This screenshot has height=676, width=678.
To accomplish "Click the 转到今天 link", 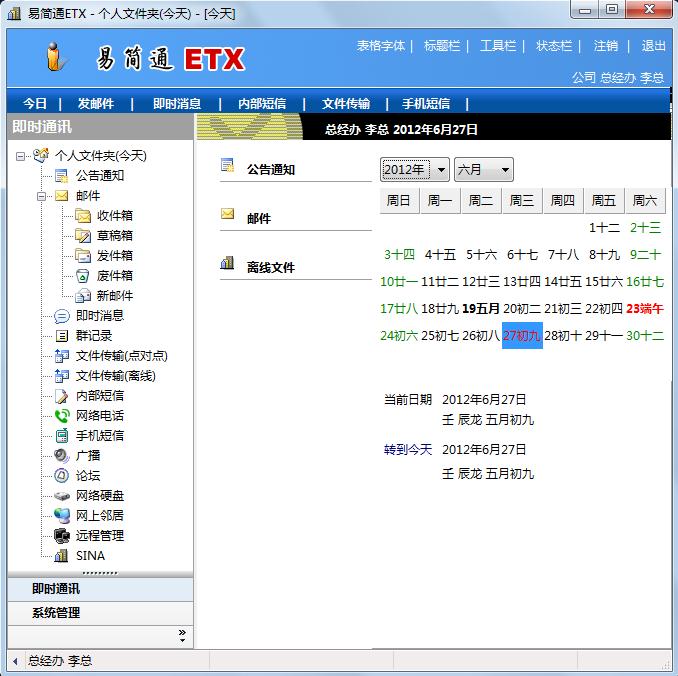I will click(x=408, y=450).
